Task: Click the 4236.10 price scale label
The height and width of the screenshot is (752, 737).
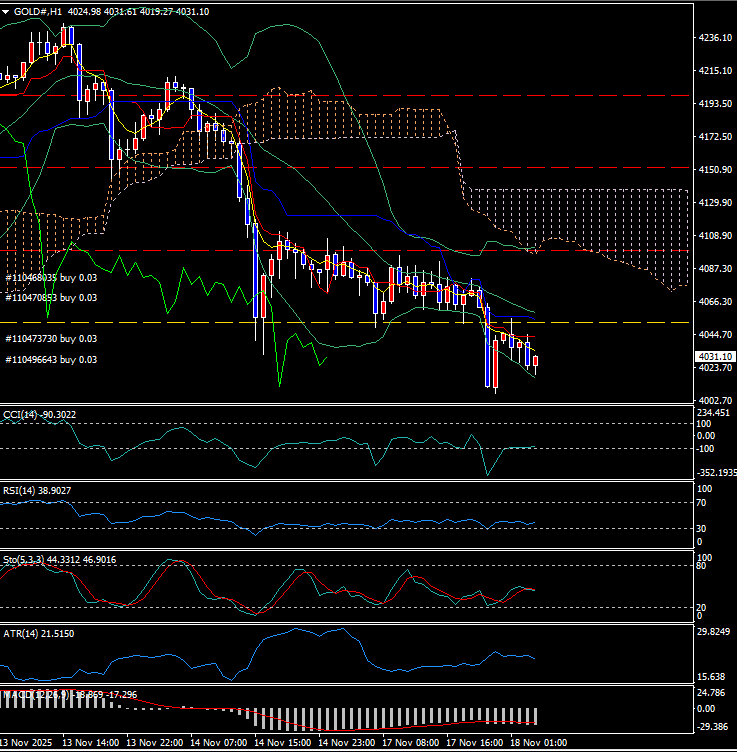Action: click(x=714, y=38)
